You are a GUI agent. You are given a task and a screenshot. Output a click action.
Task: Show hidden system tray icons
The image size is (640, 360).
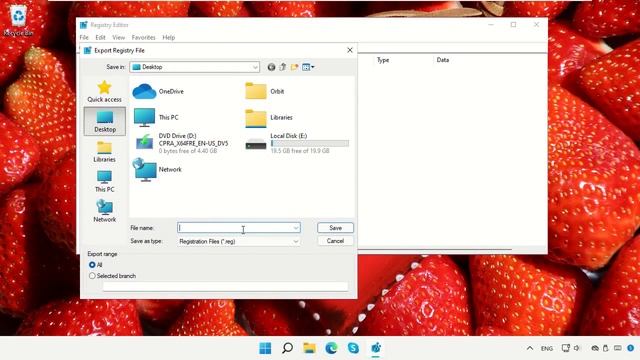pyautogui.click(x=530, y=348)
